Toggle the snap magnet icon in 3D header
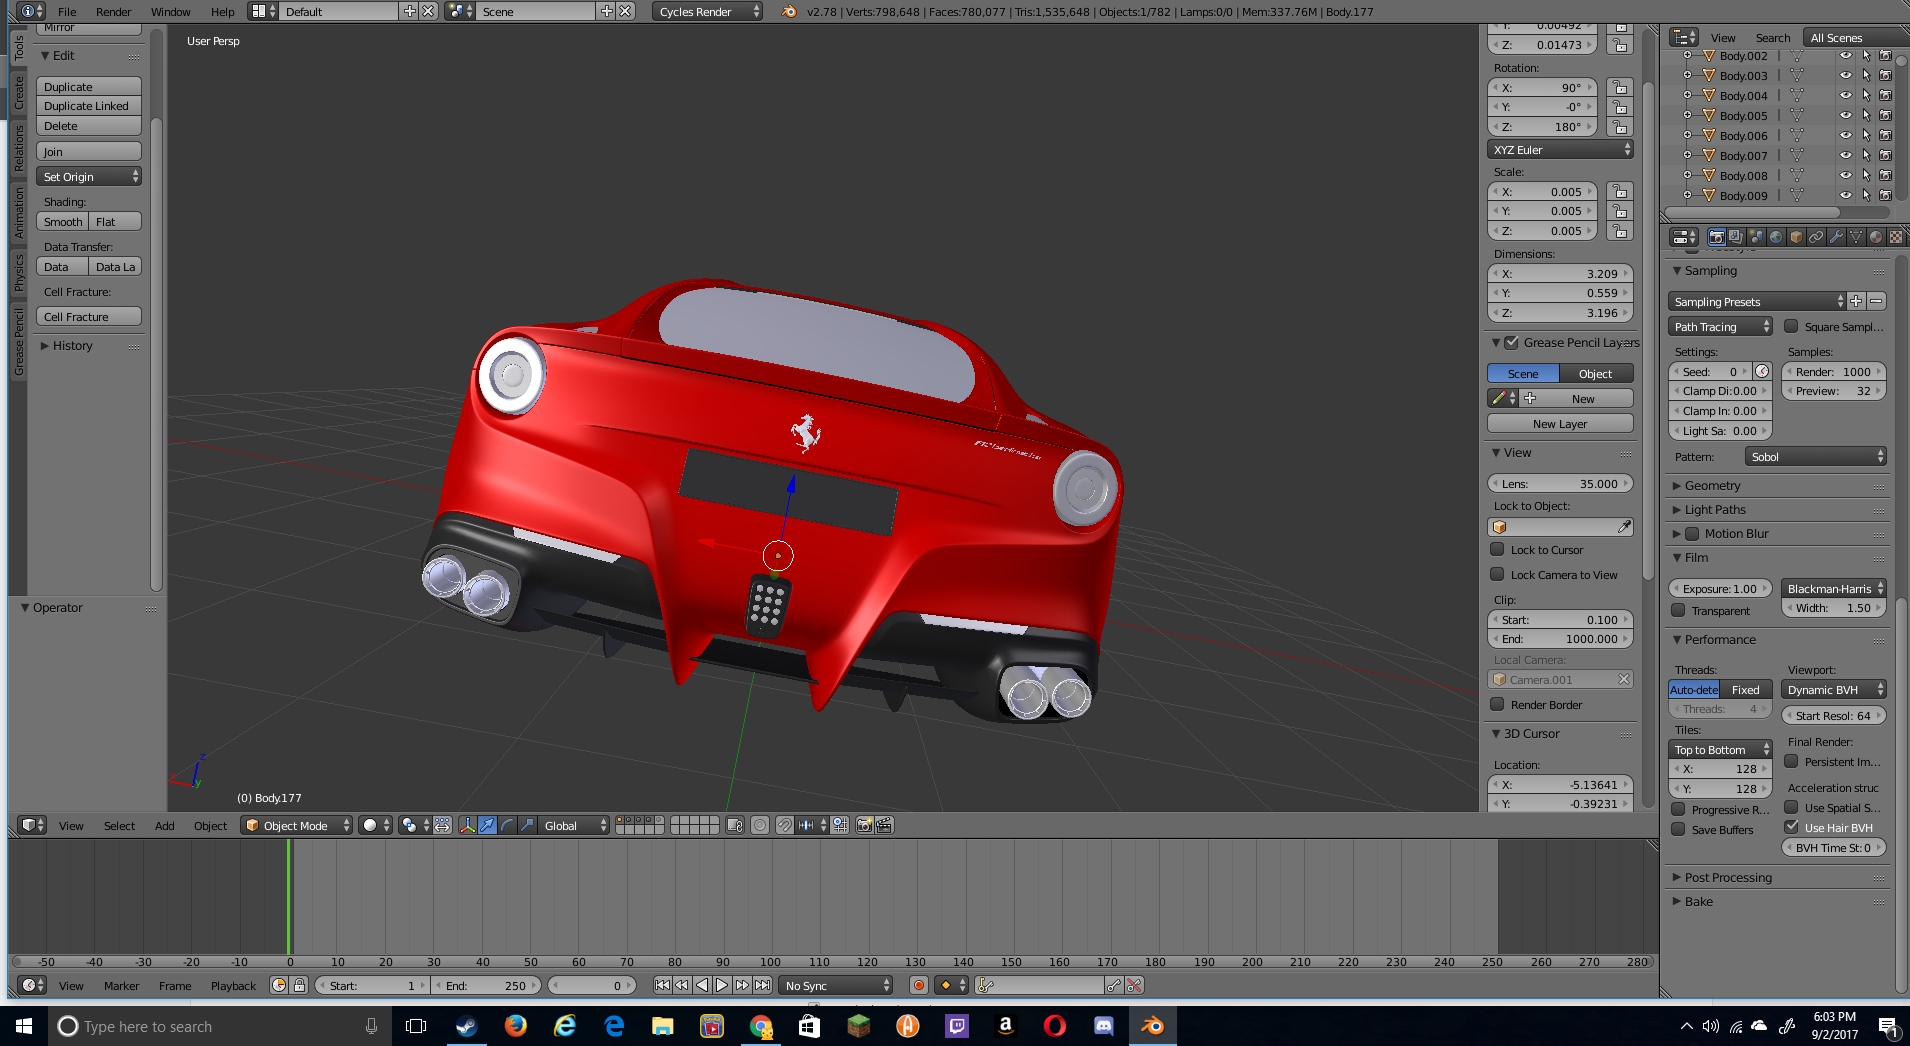Viewport: 1910px width, 1046px height. 785,825
